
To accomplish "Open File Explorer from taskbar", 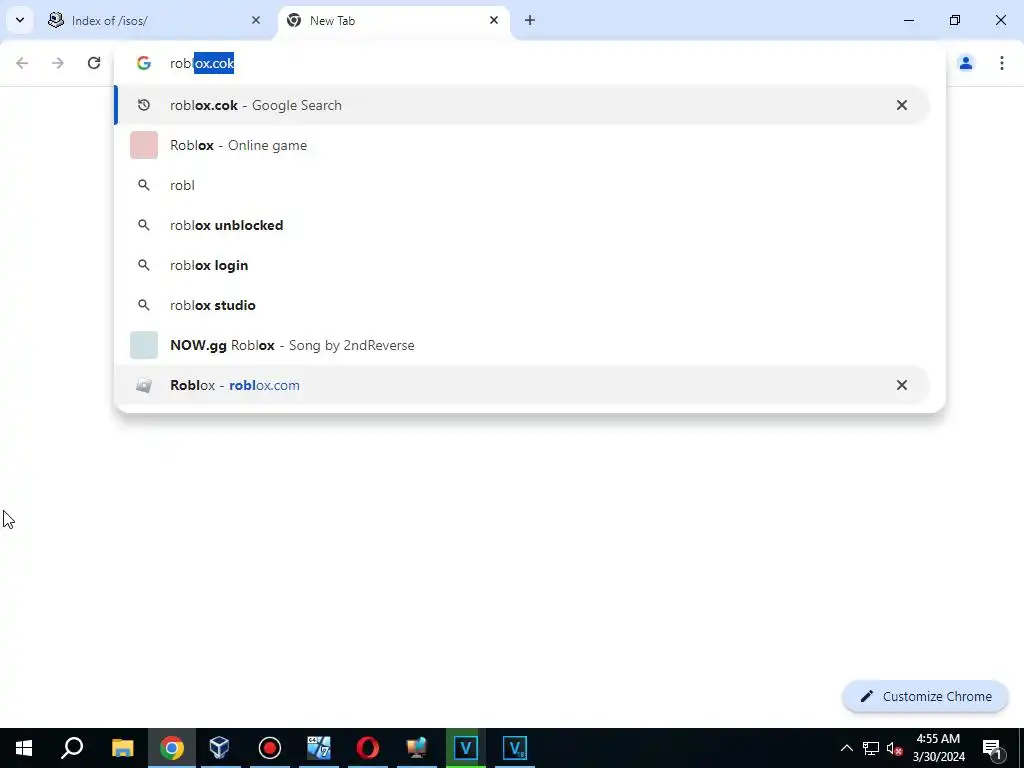I will click(x=122, y=748).
